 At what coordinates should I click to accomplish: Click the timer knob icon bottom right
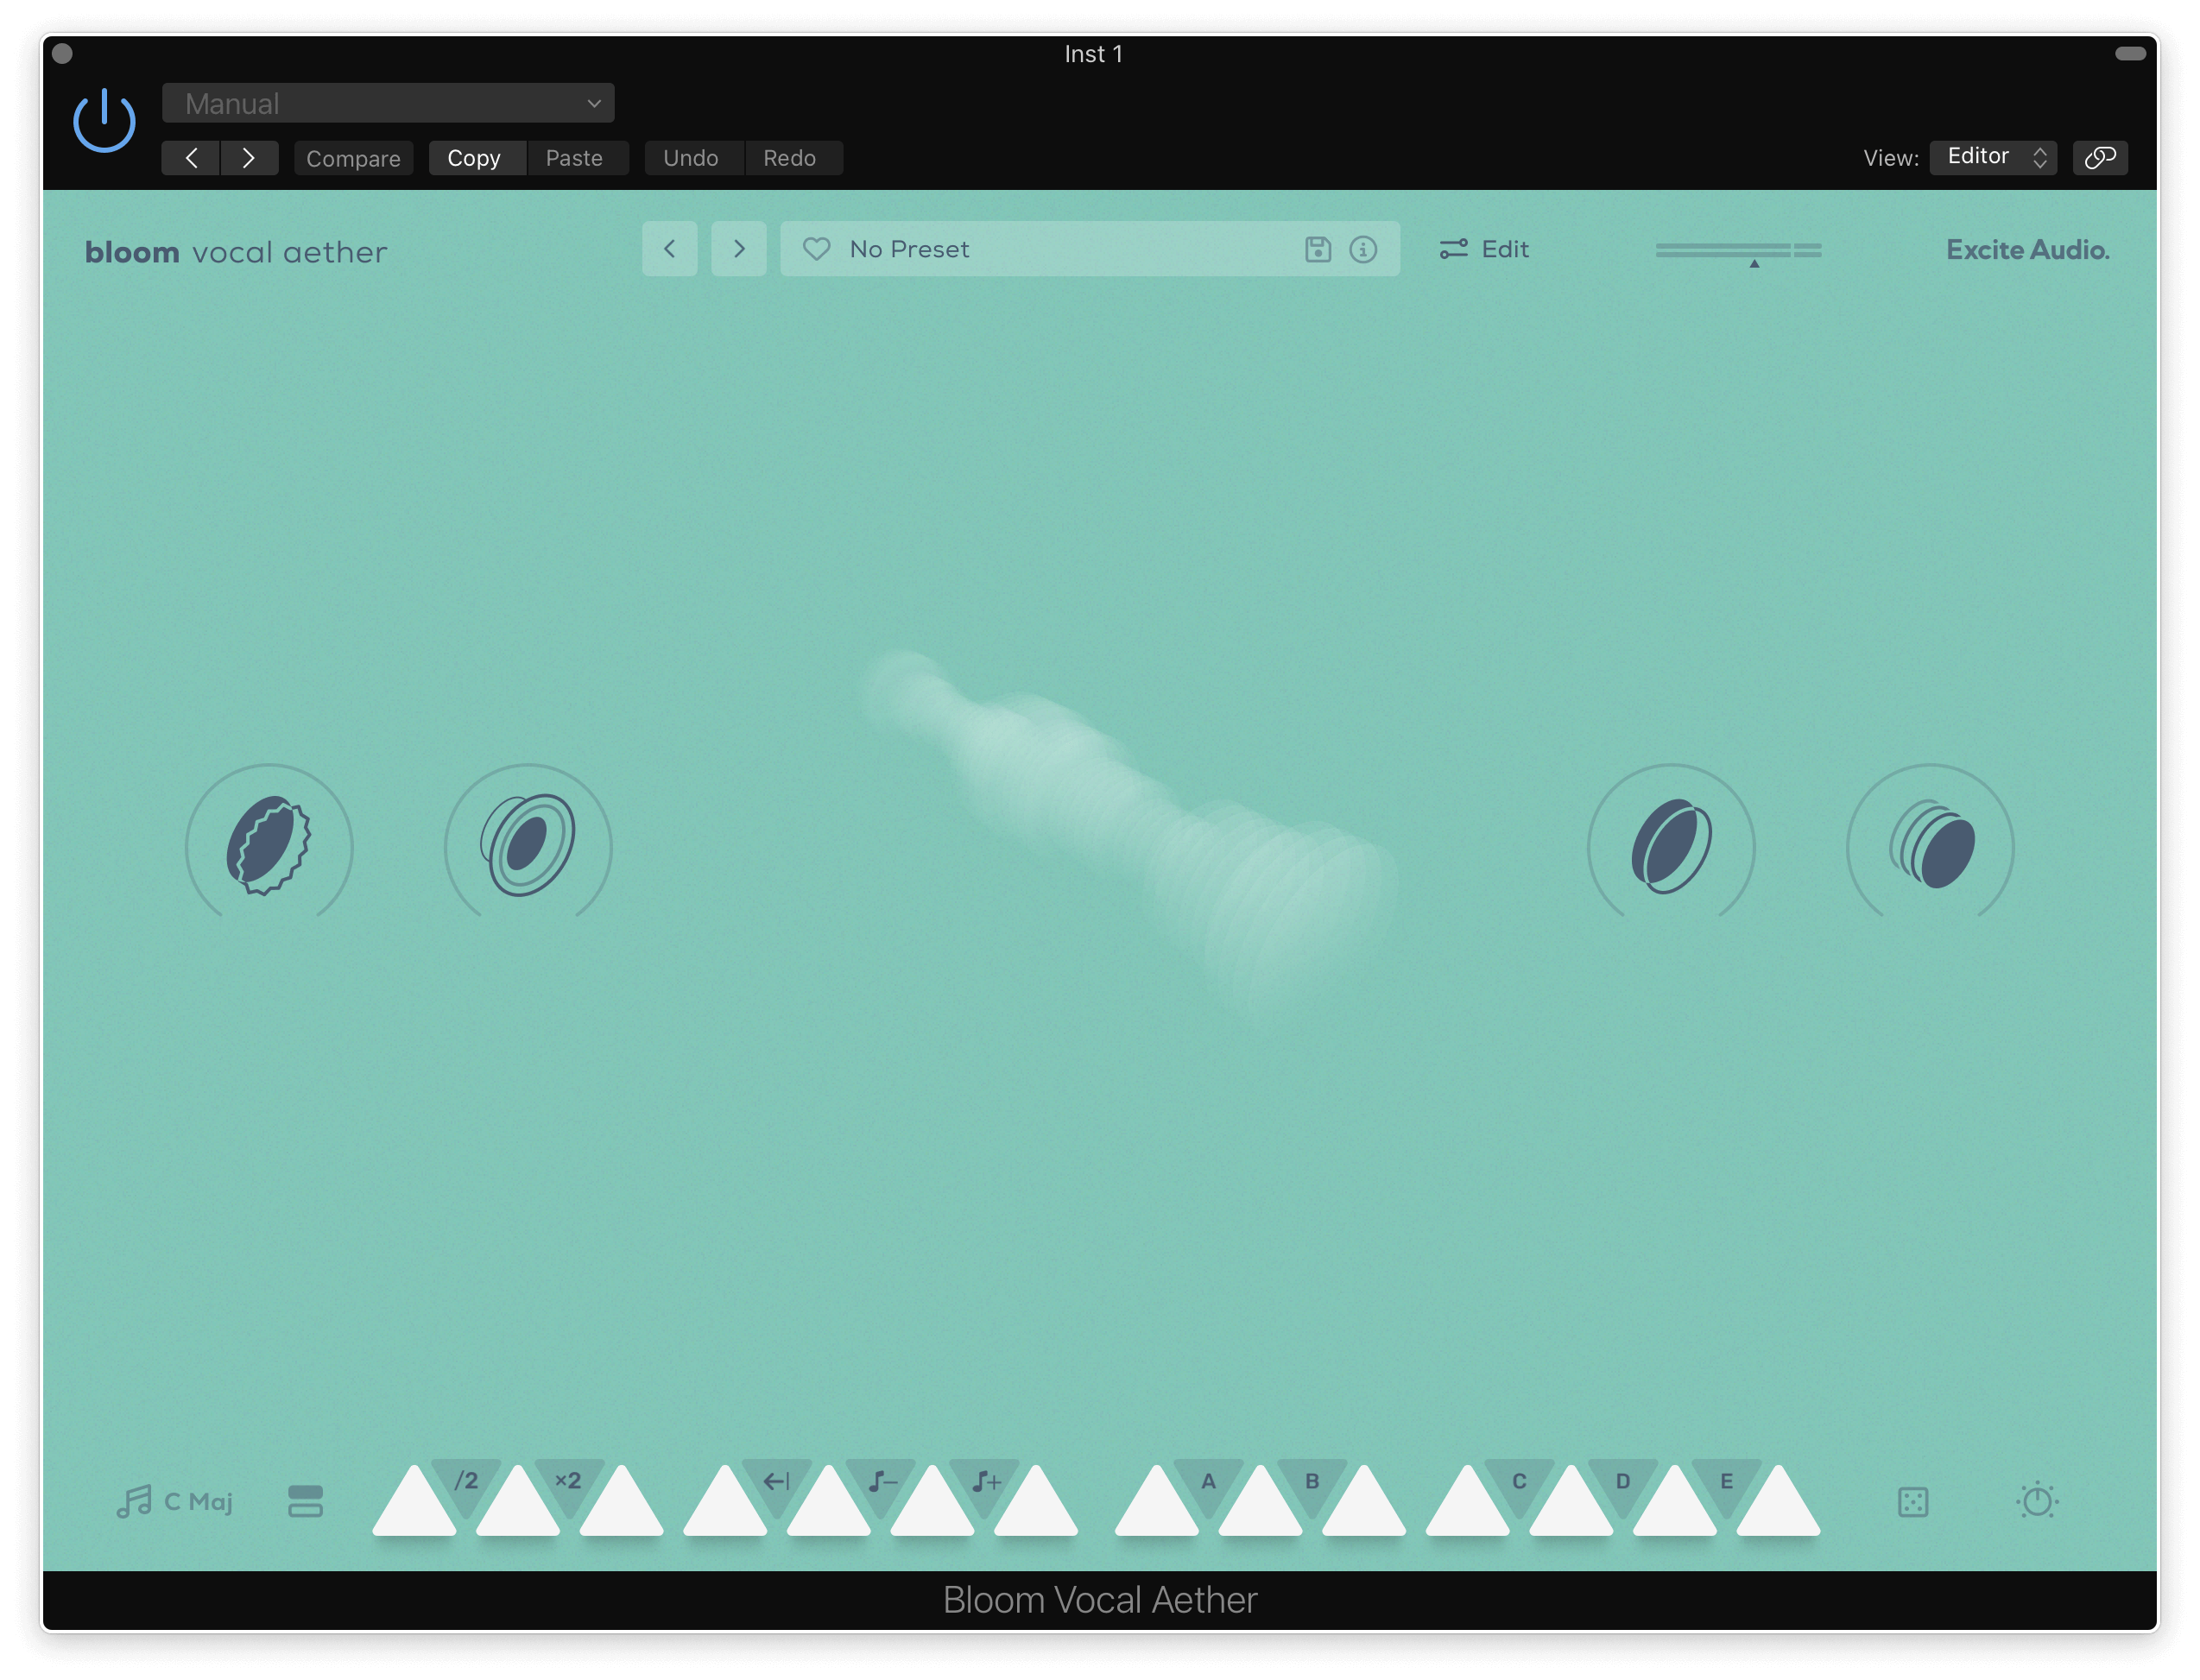pyautogui.click(x=2037, y=1500)
